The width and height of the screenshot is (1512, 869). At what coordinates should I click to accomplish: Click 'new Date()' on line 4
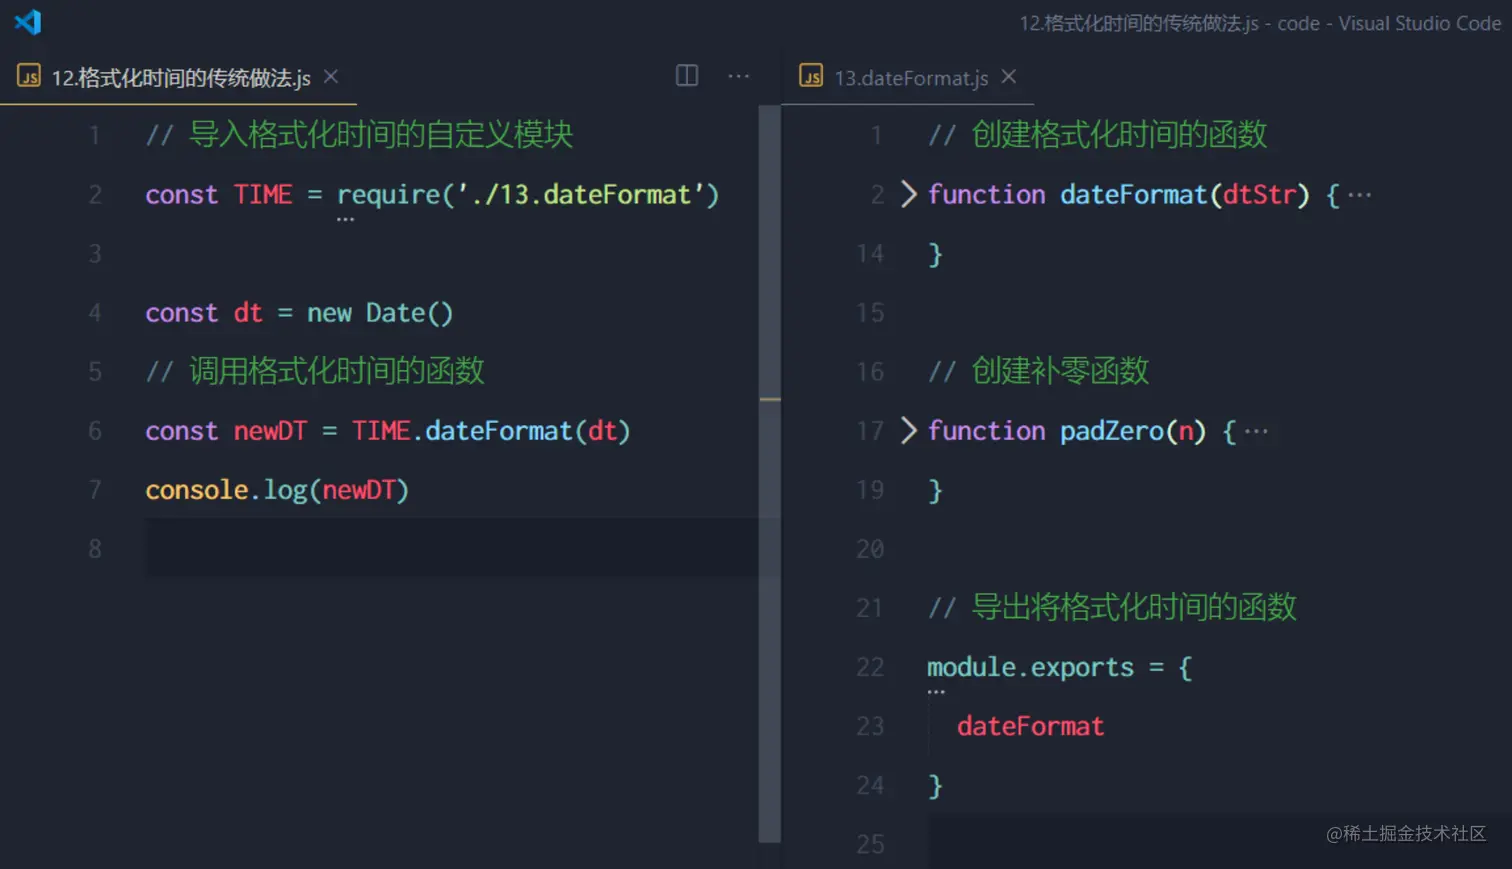[380, 313]
